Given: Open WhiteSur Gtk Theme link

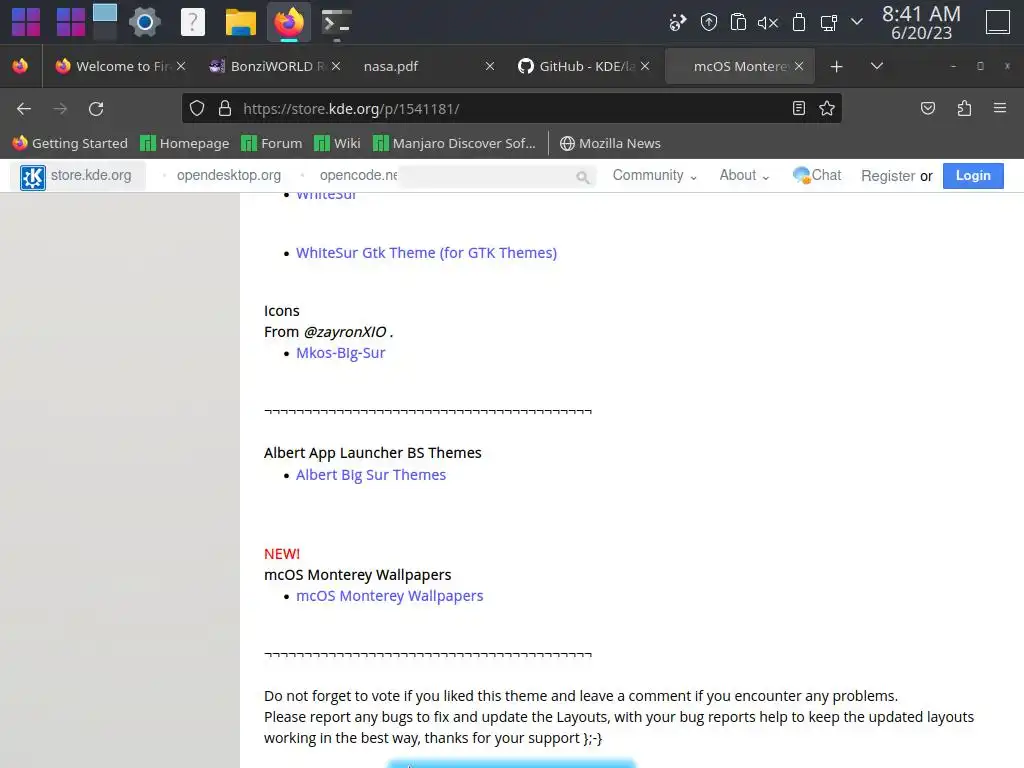Looking at the screenshot, I should (426, 253).
